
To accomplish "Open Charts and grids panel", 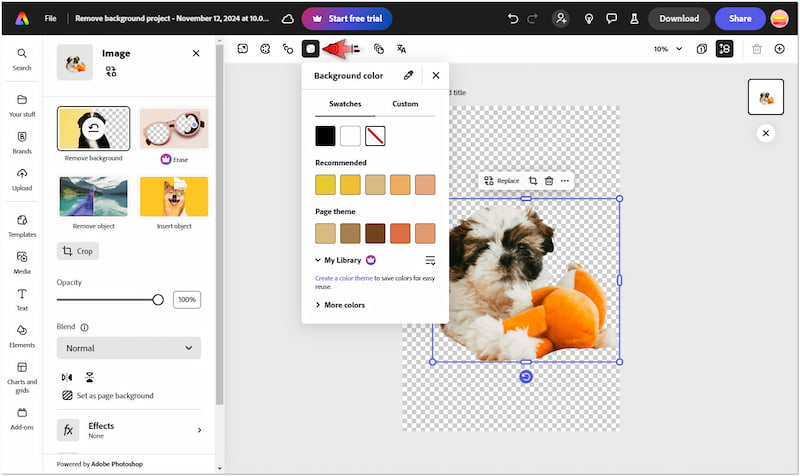I will (22, 373).
